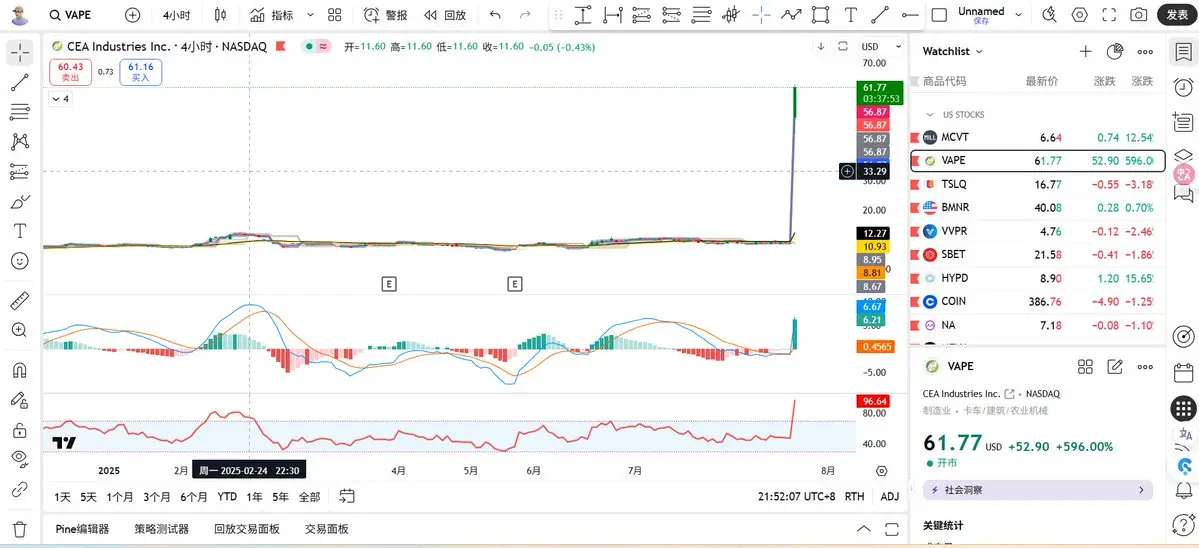Edit VAPE details with the pencil-note icon

tap(1115, 367)
